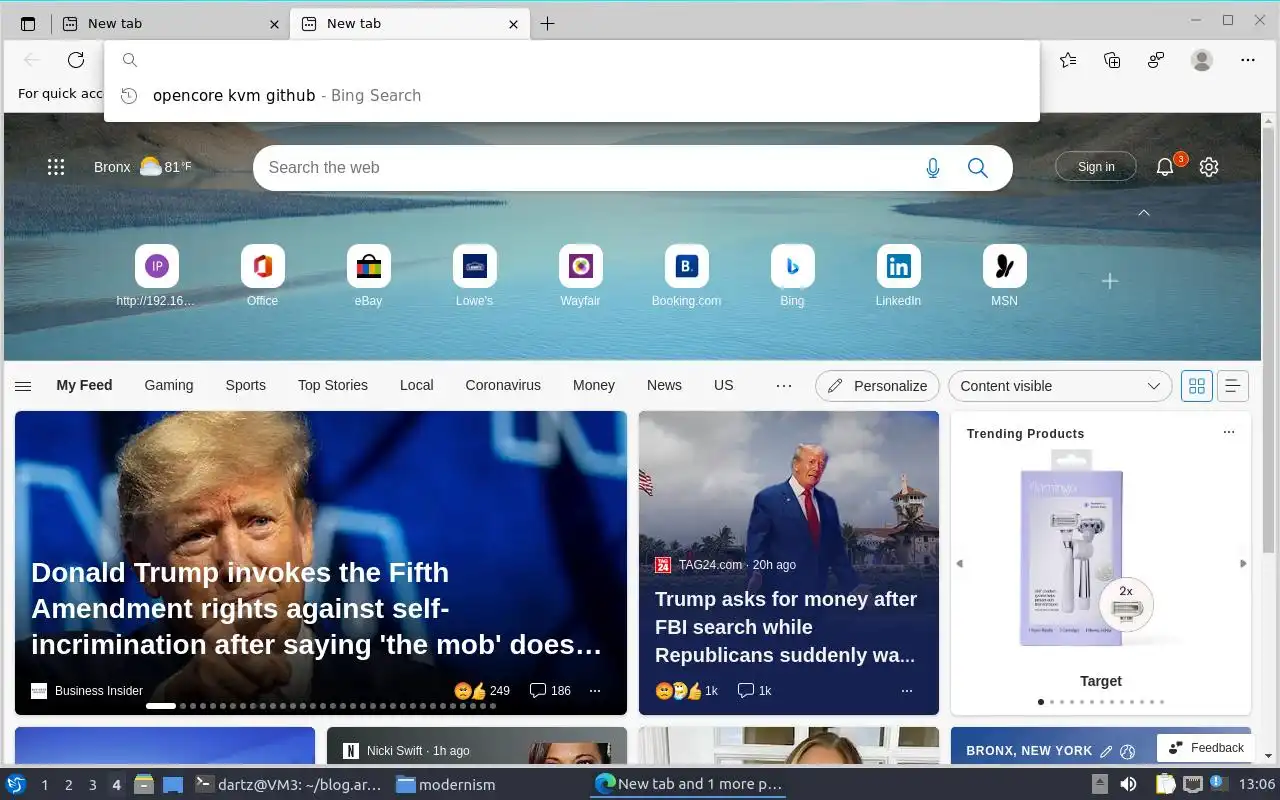Click the volume speaker tray icon
The height and width of the screenshot is (800, 1280).
pos(1128,785)
